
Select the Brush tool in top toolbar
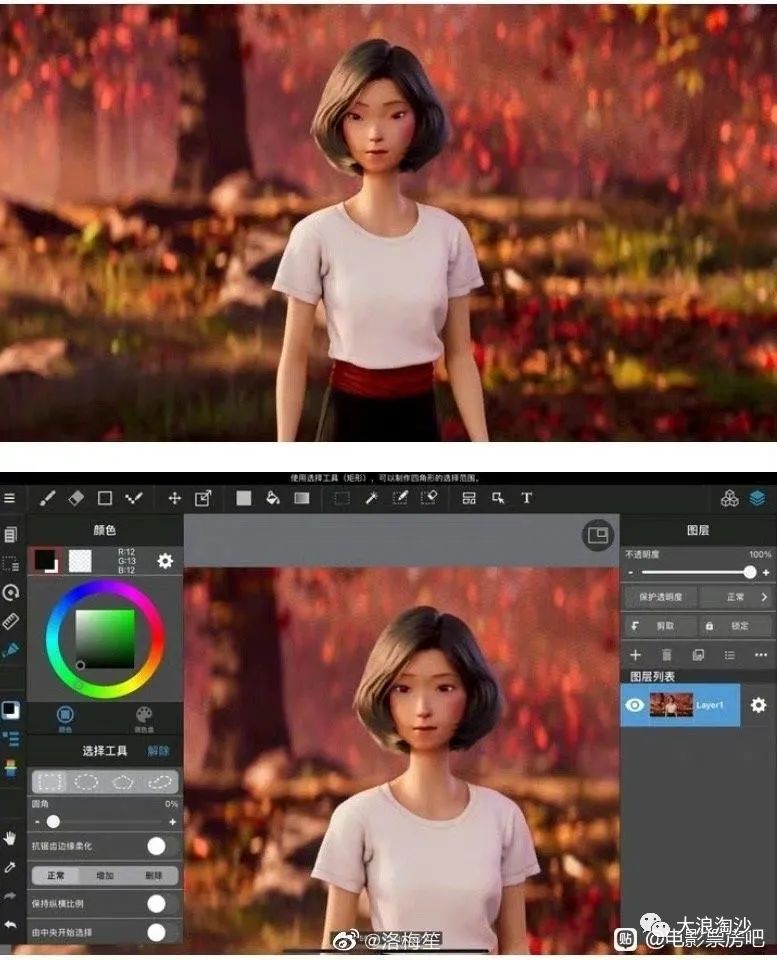click(47, 498)
